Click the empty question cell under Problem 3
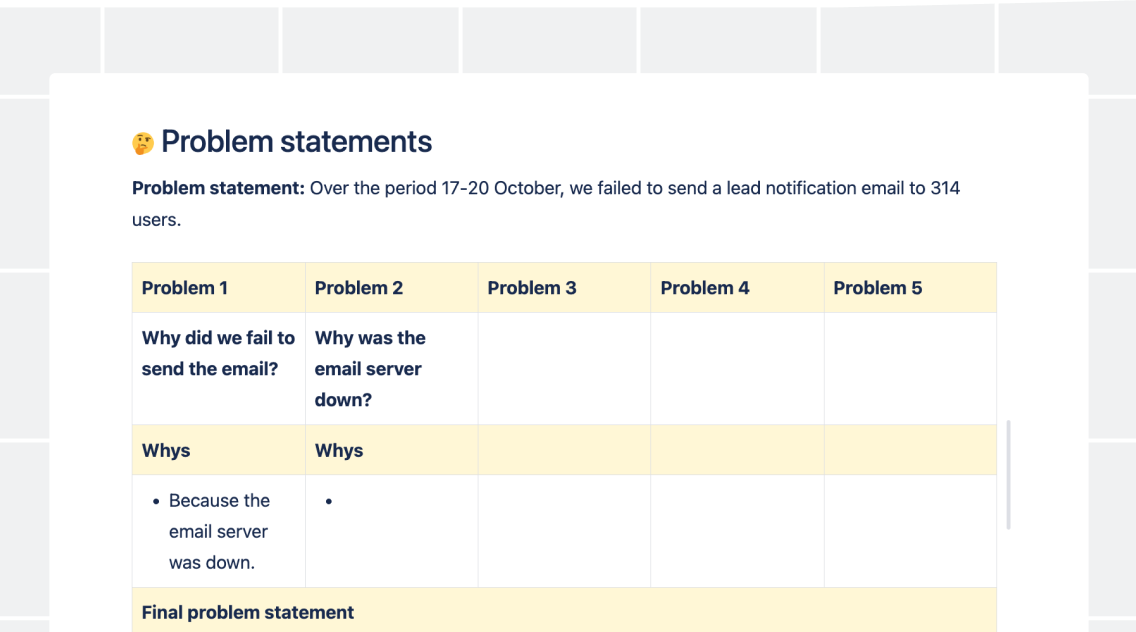The image size is (1136, 632). [564, 368]
